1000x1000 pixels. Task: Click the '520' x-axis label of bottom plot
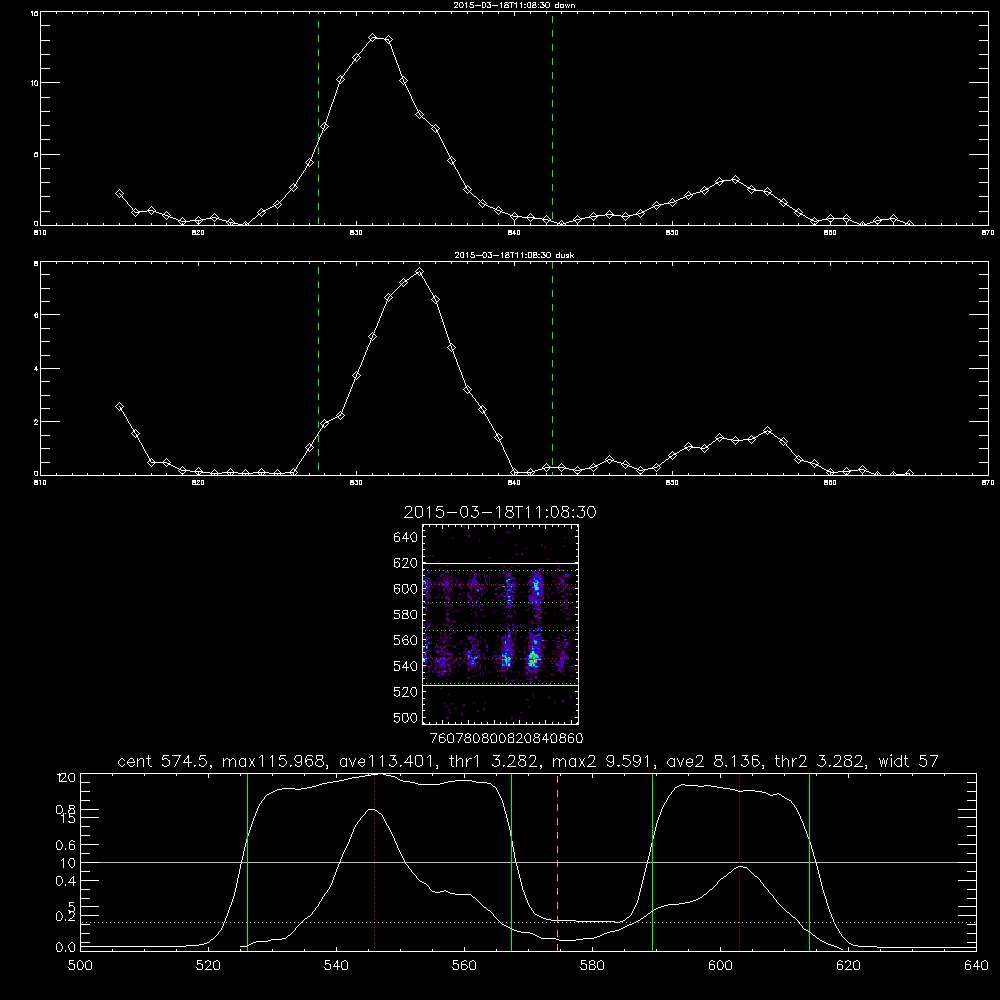[x=208, y=966]
